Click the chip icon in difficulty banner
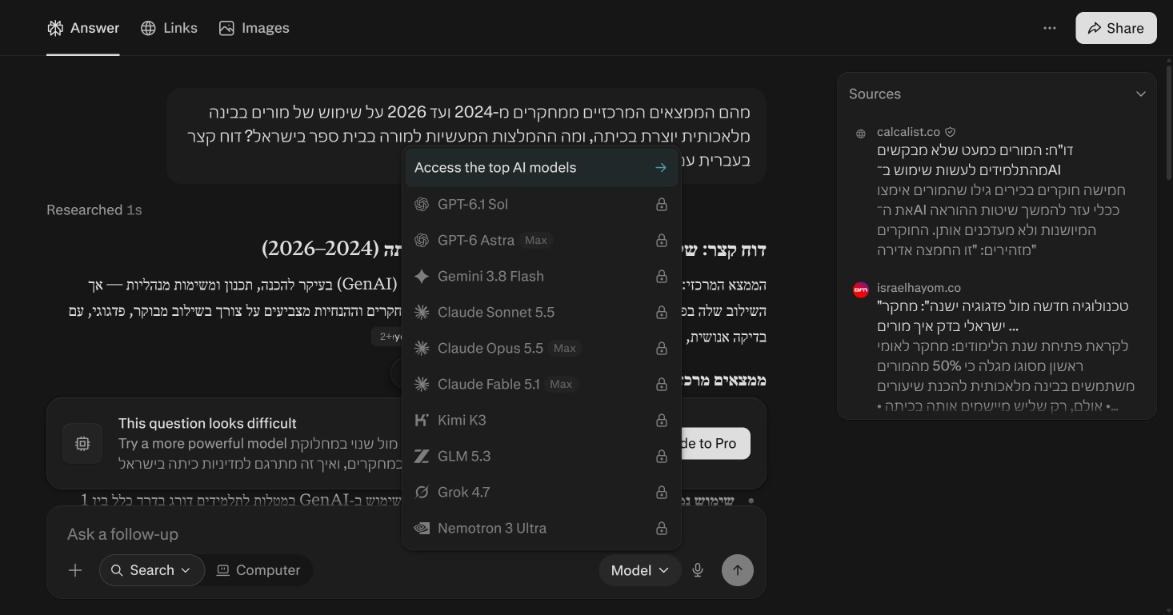 82,444
